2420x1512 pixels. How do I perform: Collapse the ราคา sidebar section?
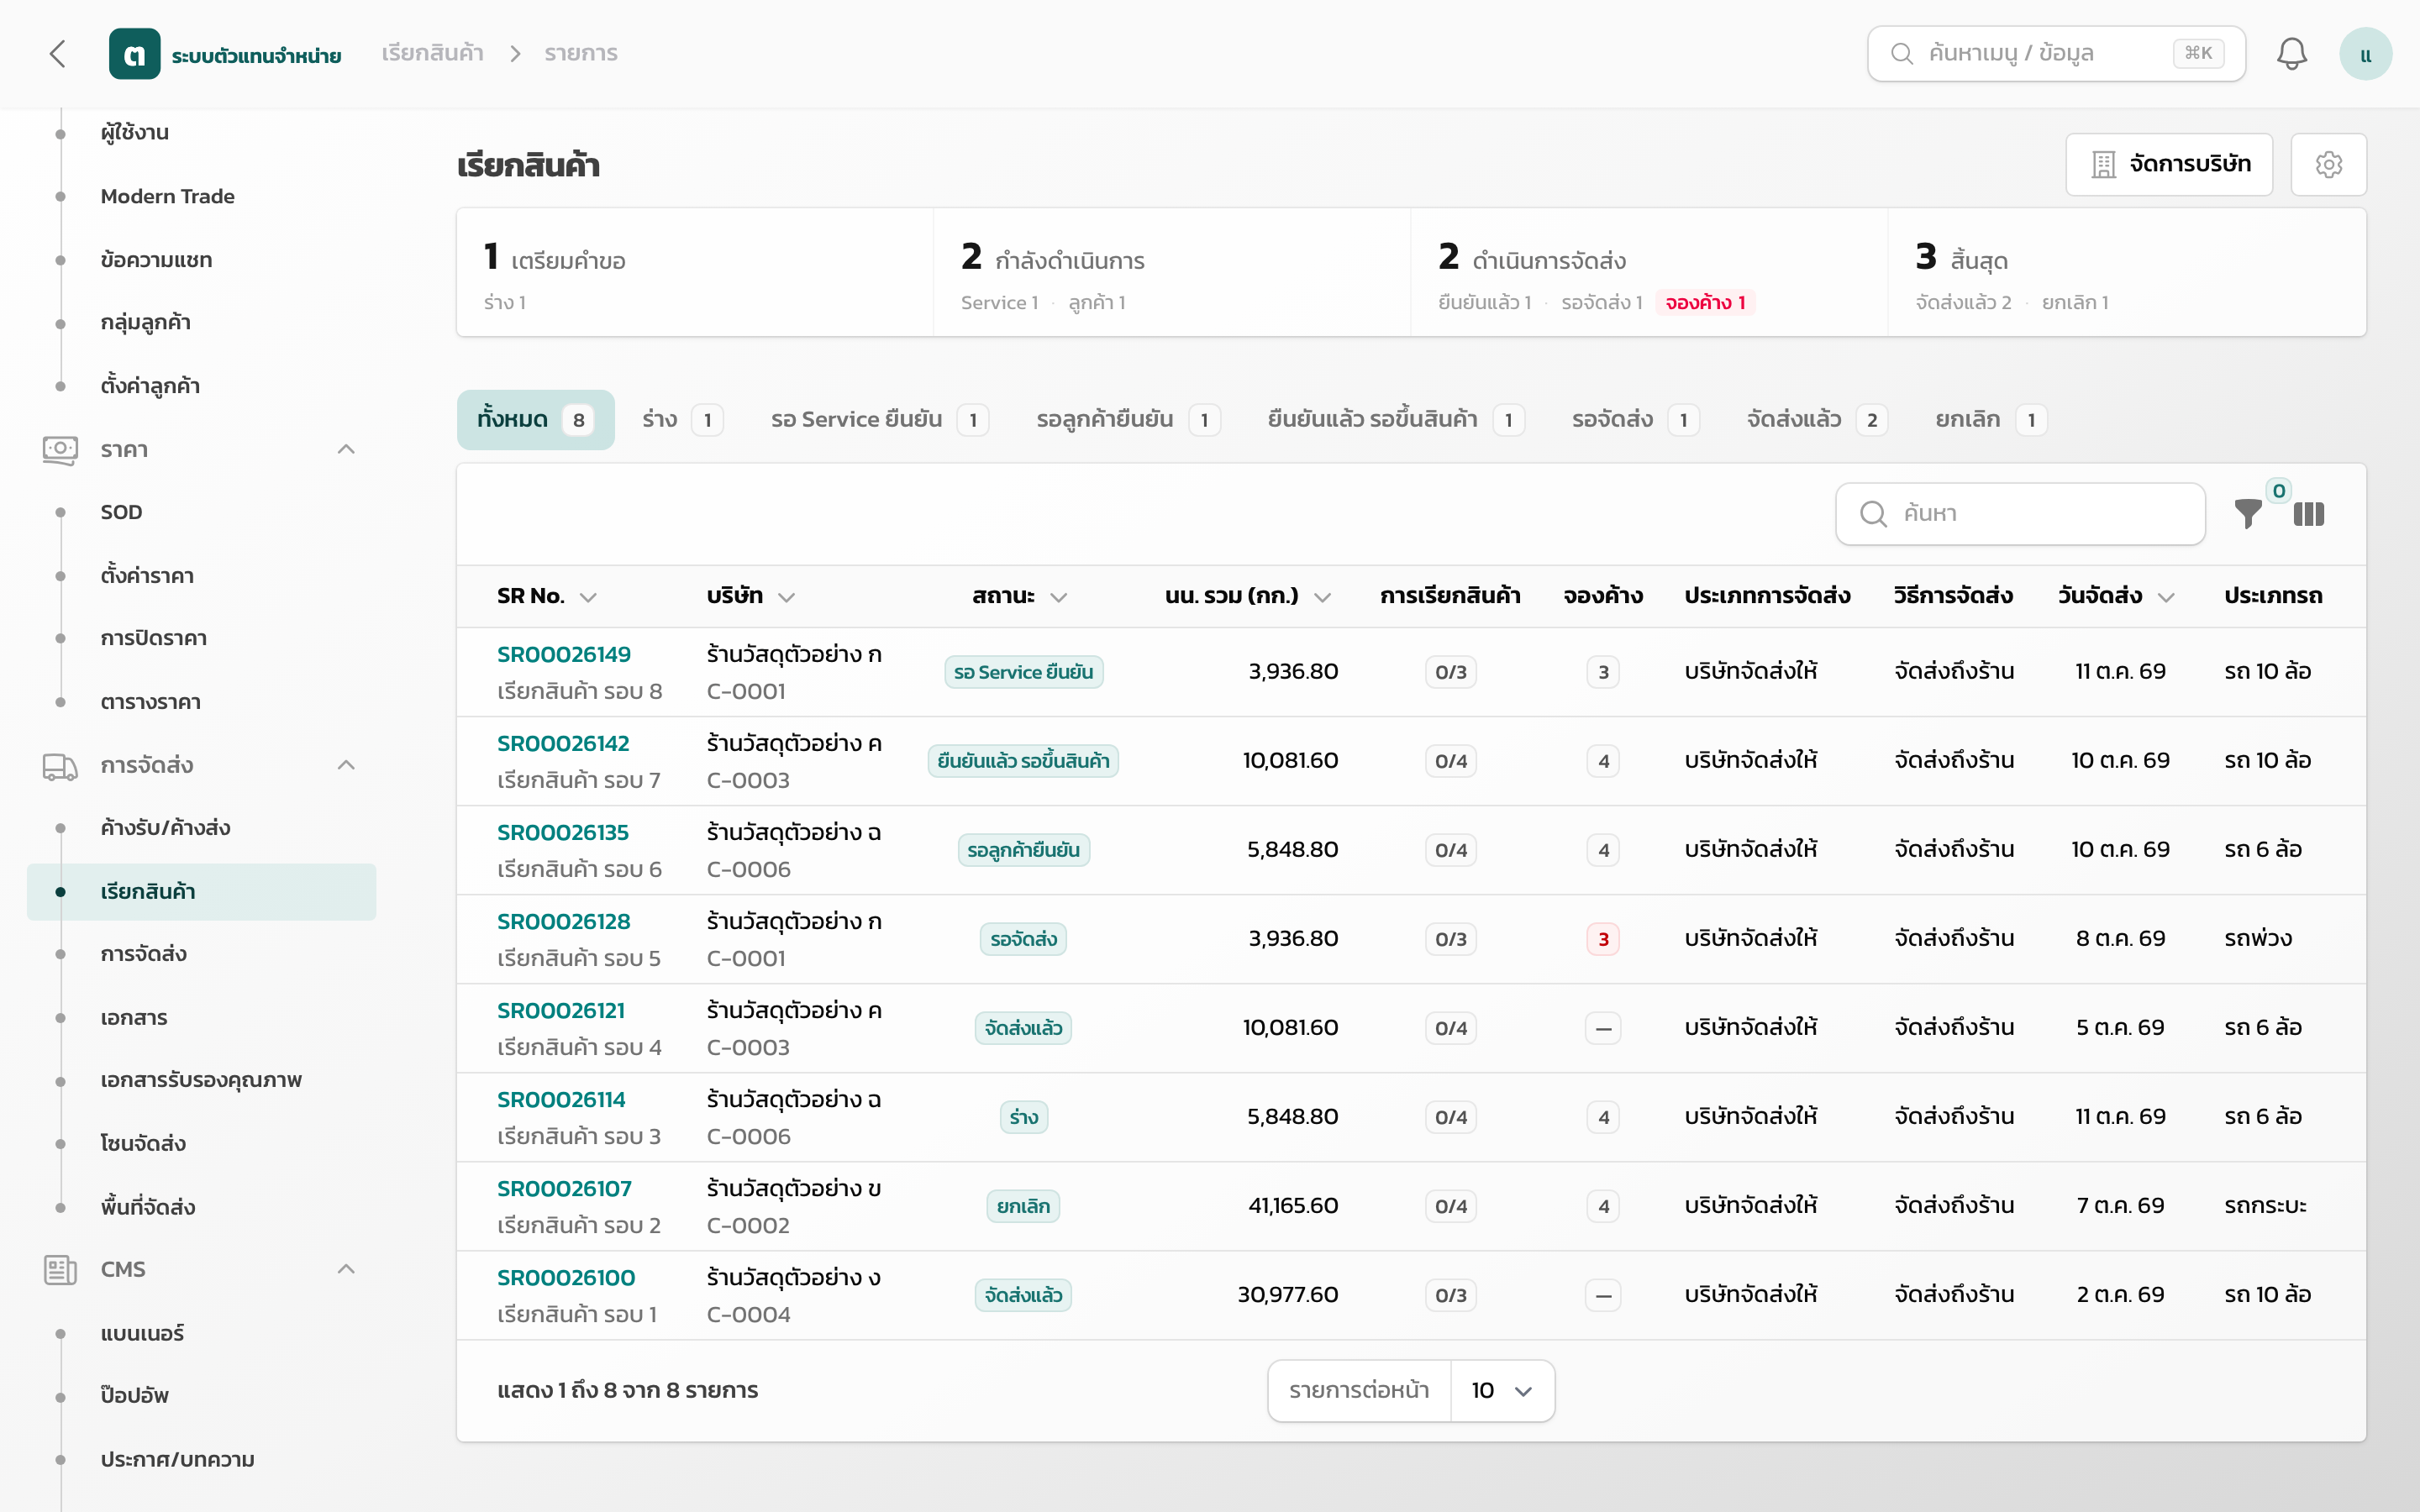coord(346,450)
